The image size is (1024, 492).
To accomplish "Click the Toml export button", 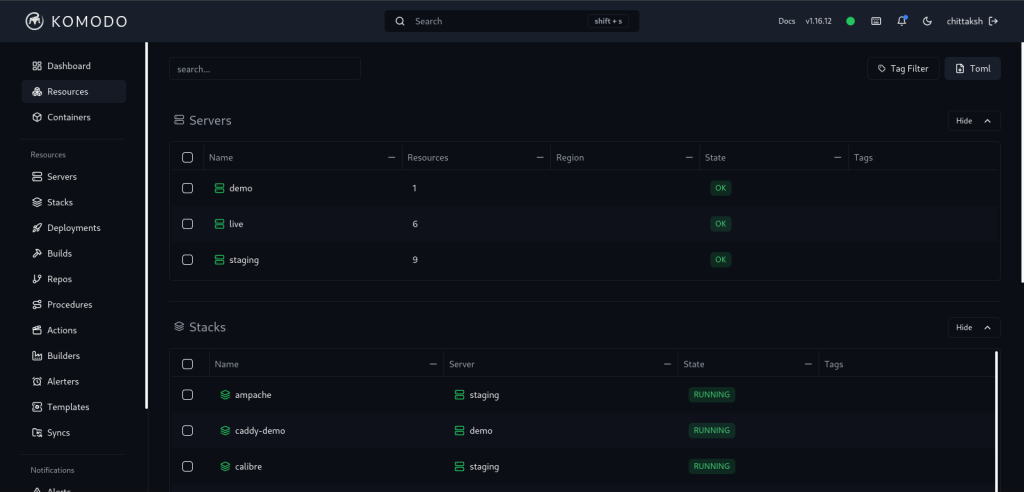I will pos(972,69).
